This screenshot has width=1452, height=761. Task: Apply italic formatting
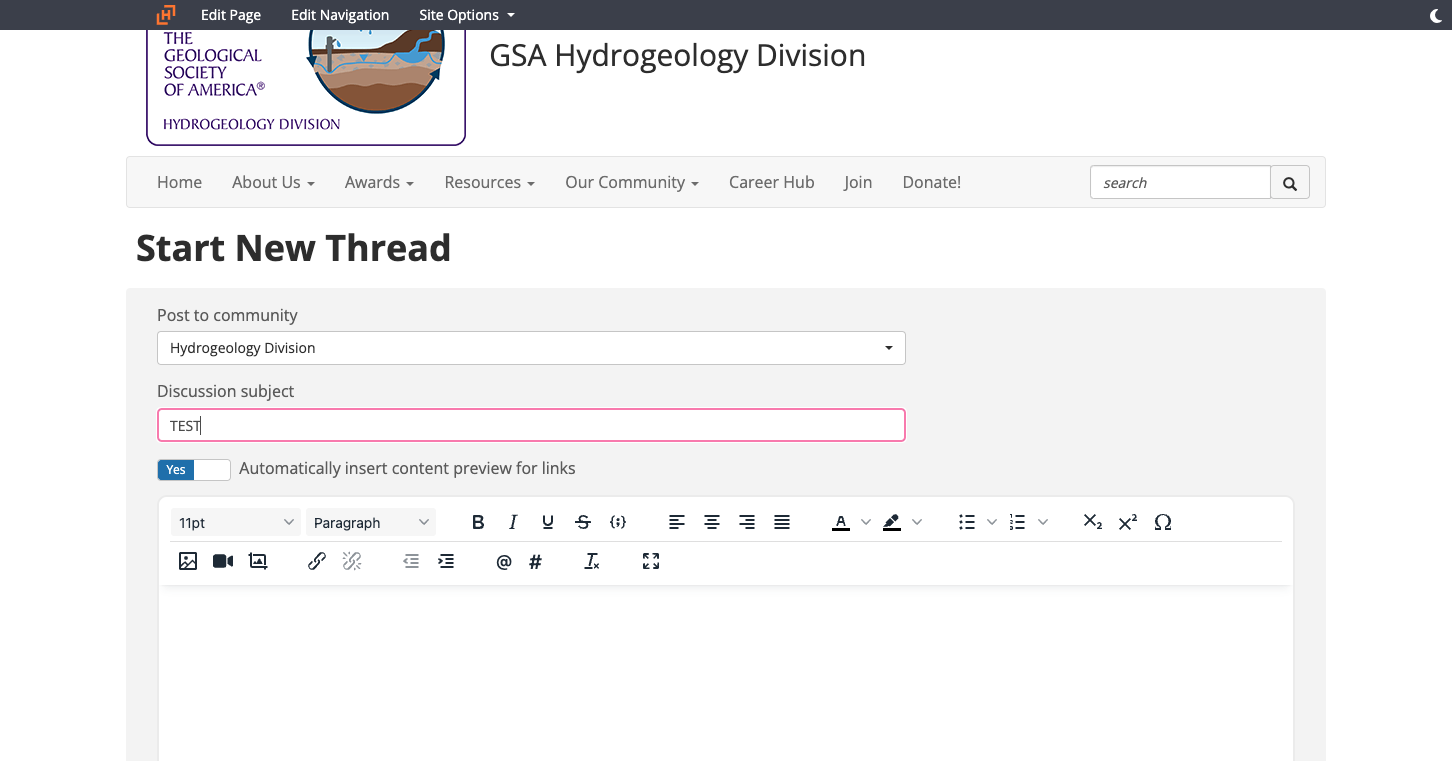(513, 522)
